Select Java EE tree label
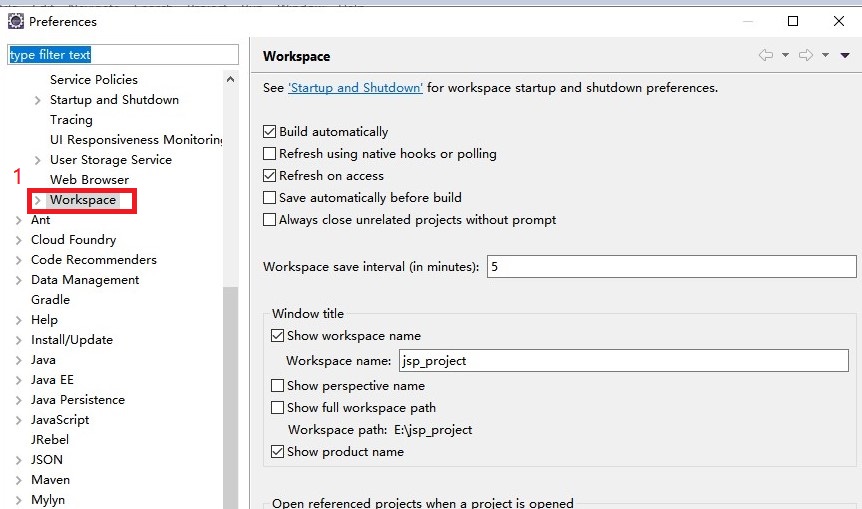 coord(52,380)
